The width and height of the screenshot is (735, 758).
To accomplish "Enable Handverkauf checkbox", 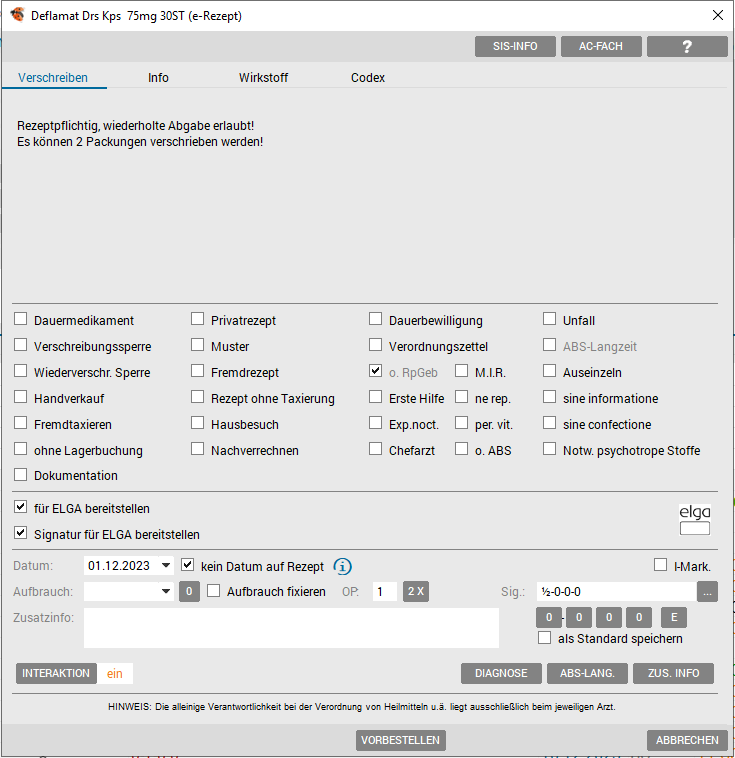I will pos(20,397).
